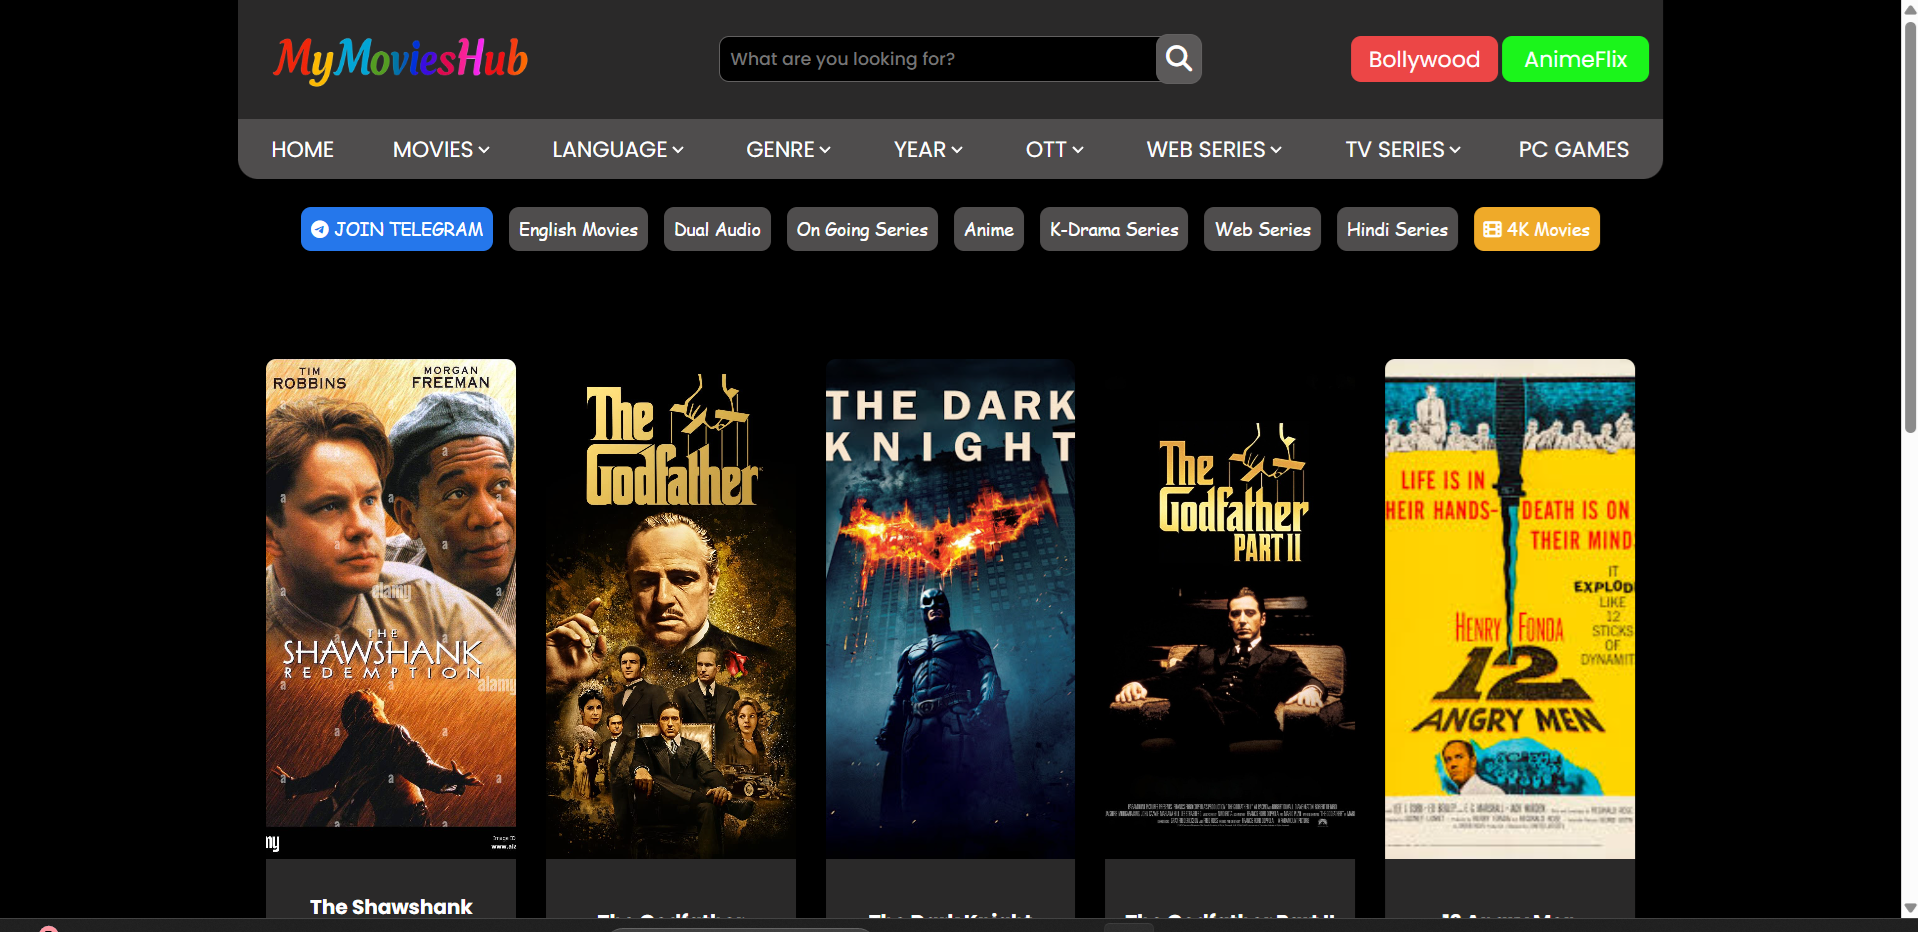Expand the TV SERIES dropdown menu
The width and height of the screenshot is (1918, 932).
[1403, 149]
